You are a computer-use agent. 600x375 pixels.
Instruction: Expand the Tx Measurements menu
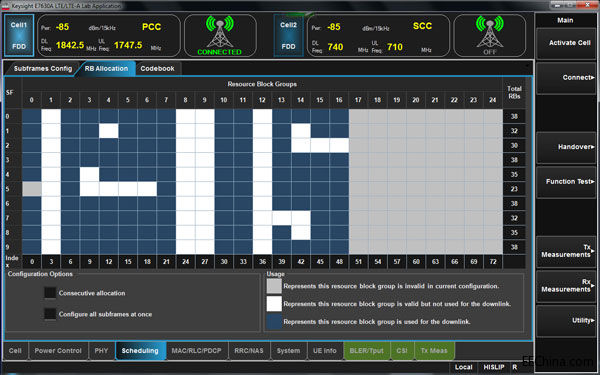[566, 251]
